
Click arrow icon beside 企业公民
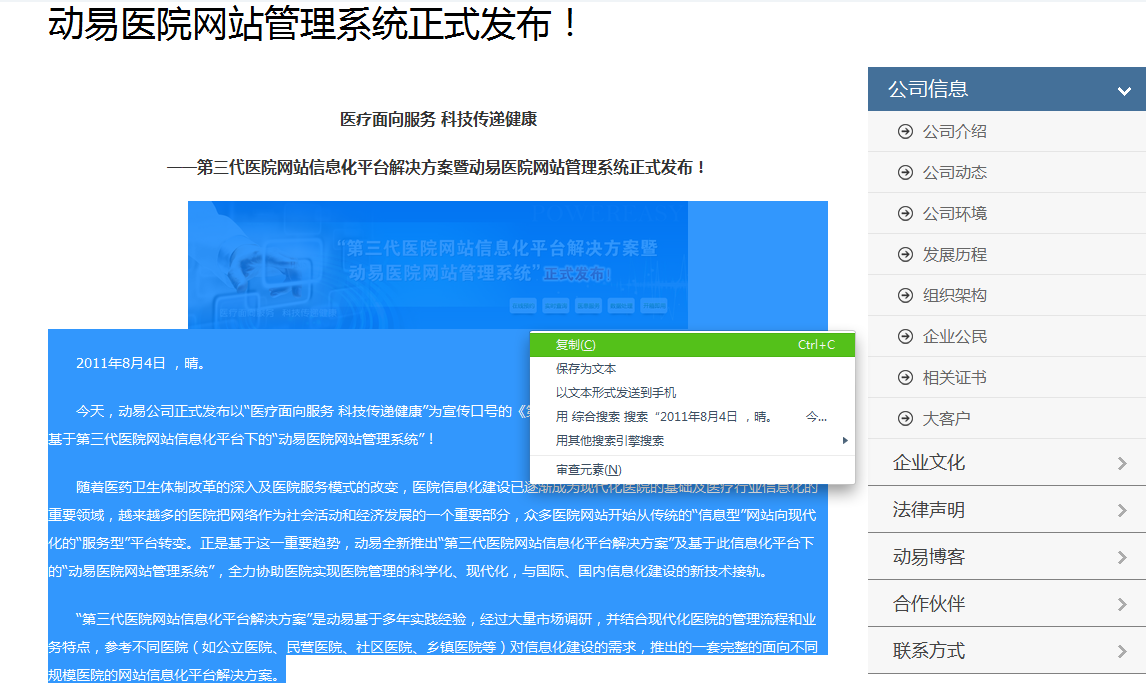[906, 336]
